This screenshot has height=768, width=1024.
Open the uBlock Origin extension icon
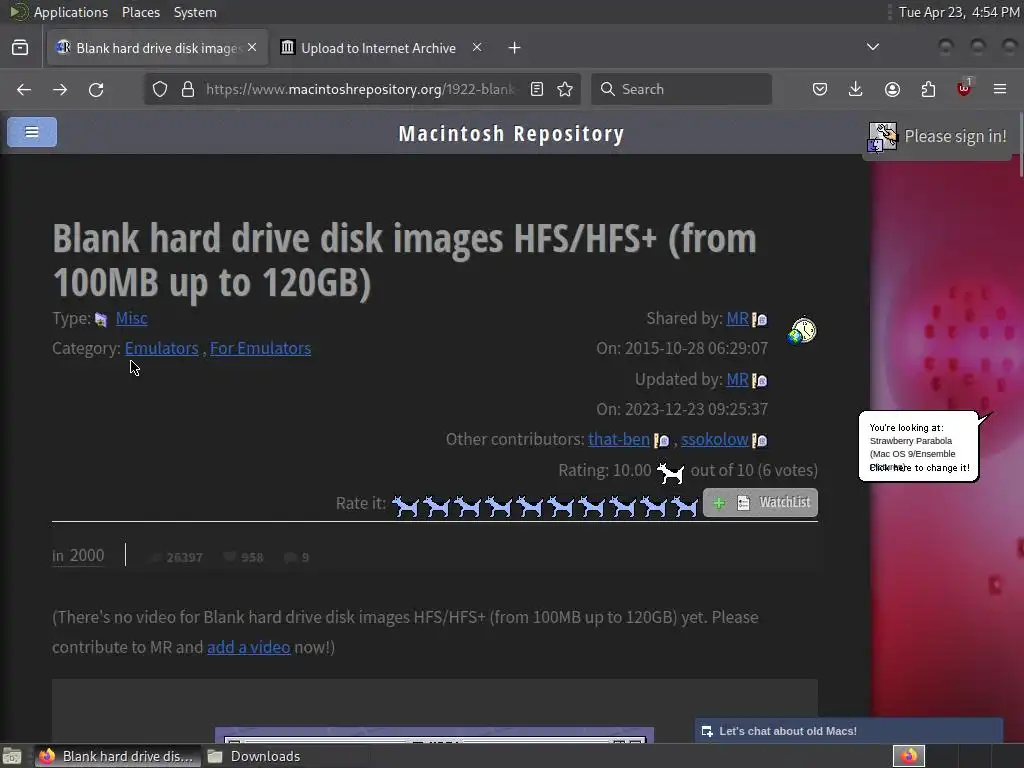pyautogui.click(x=964, y=88)
